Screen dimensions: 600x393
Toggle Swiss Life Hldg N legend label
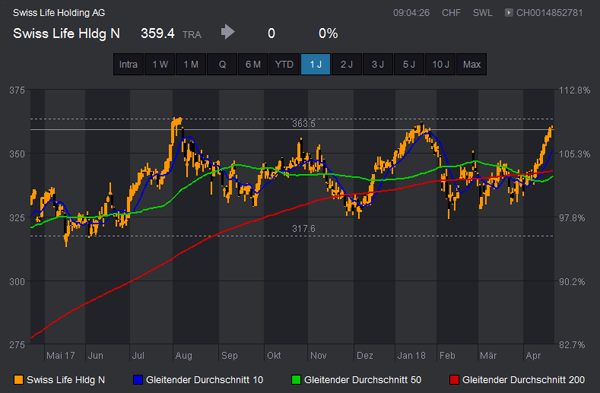pos(66,380)
